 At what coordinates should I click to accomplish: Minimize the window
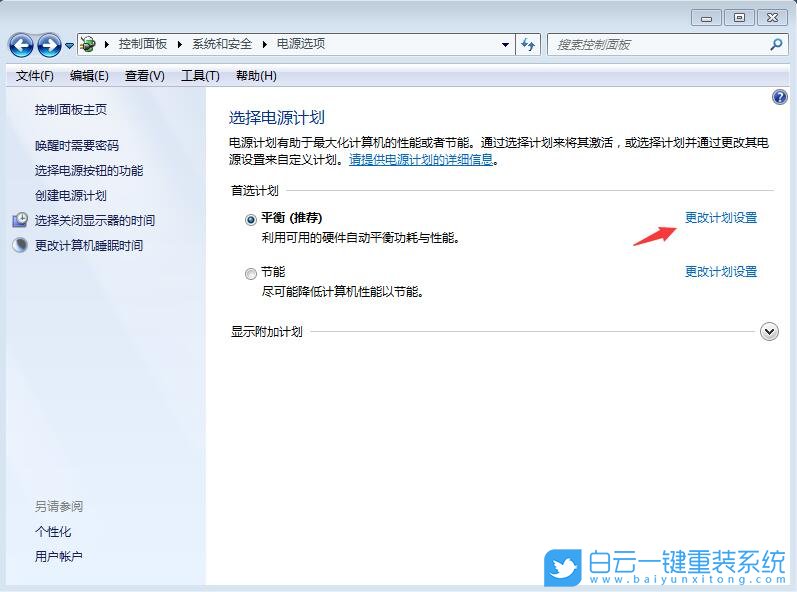[x=706, y=18]
